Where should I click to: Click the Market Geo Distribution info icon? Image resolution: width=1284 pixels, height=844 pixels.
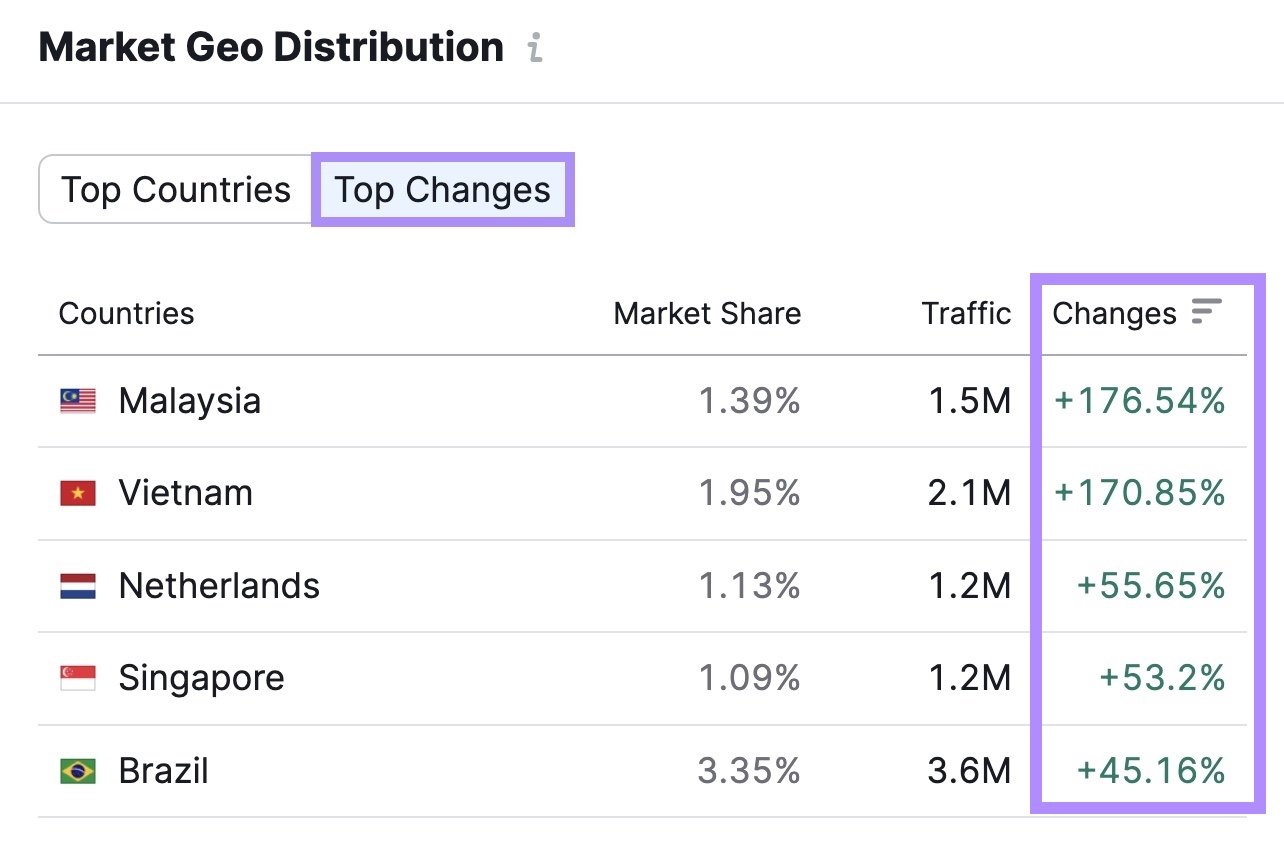(536, 46)
